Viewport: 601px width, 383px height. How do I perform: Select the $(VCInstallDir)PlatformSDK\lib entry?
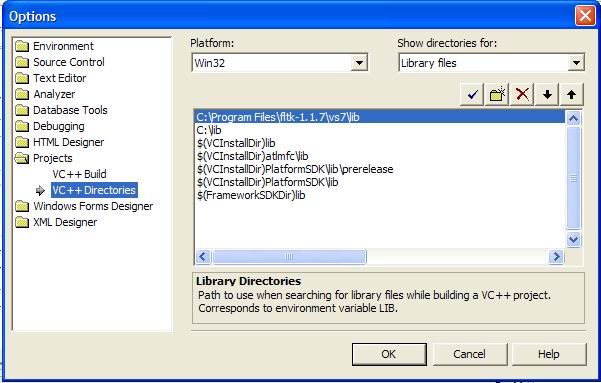pos(268,182)
